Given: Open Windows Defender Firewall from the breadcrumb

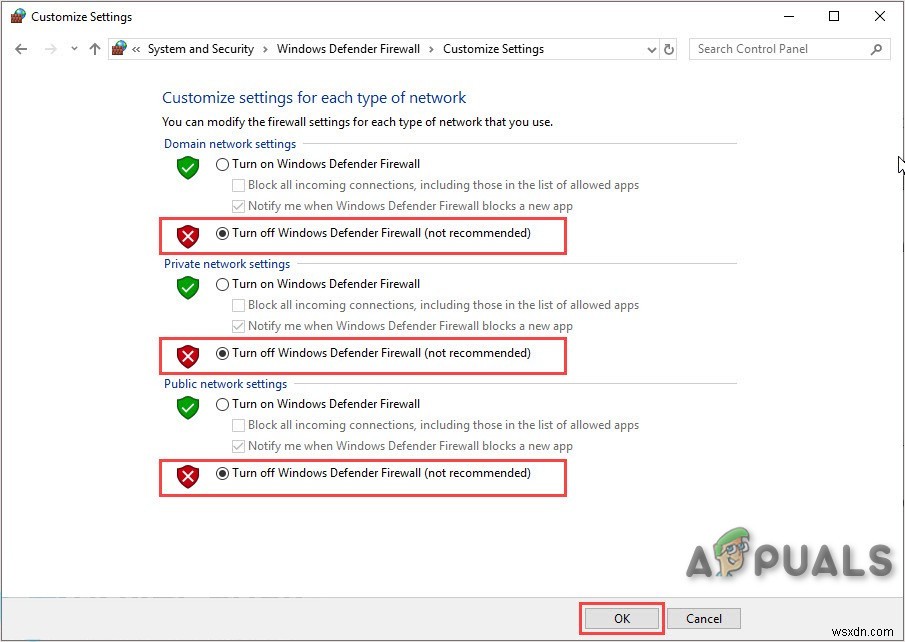Looking at the screenshot, I should (x=348, y=48).
